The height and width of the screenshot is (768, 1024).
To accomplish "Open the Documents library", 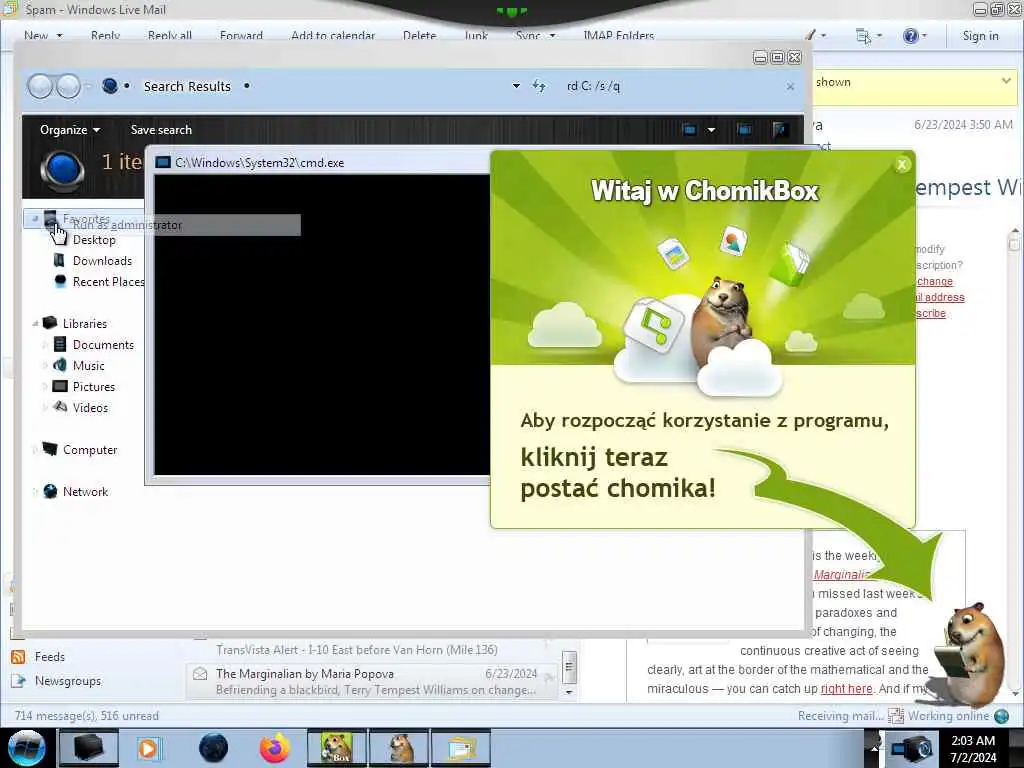I will tap(103, 345).
